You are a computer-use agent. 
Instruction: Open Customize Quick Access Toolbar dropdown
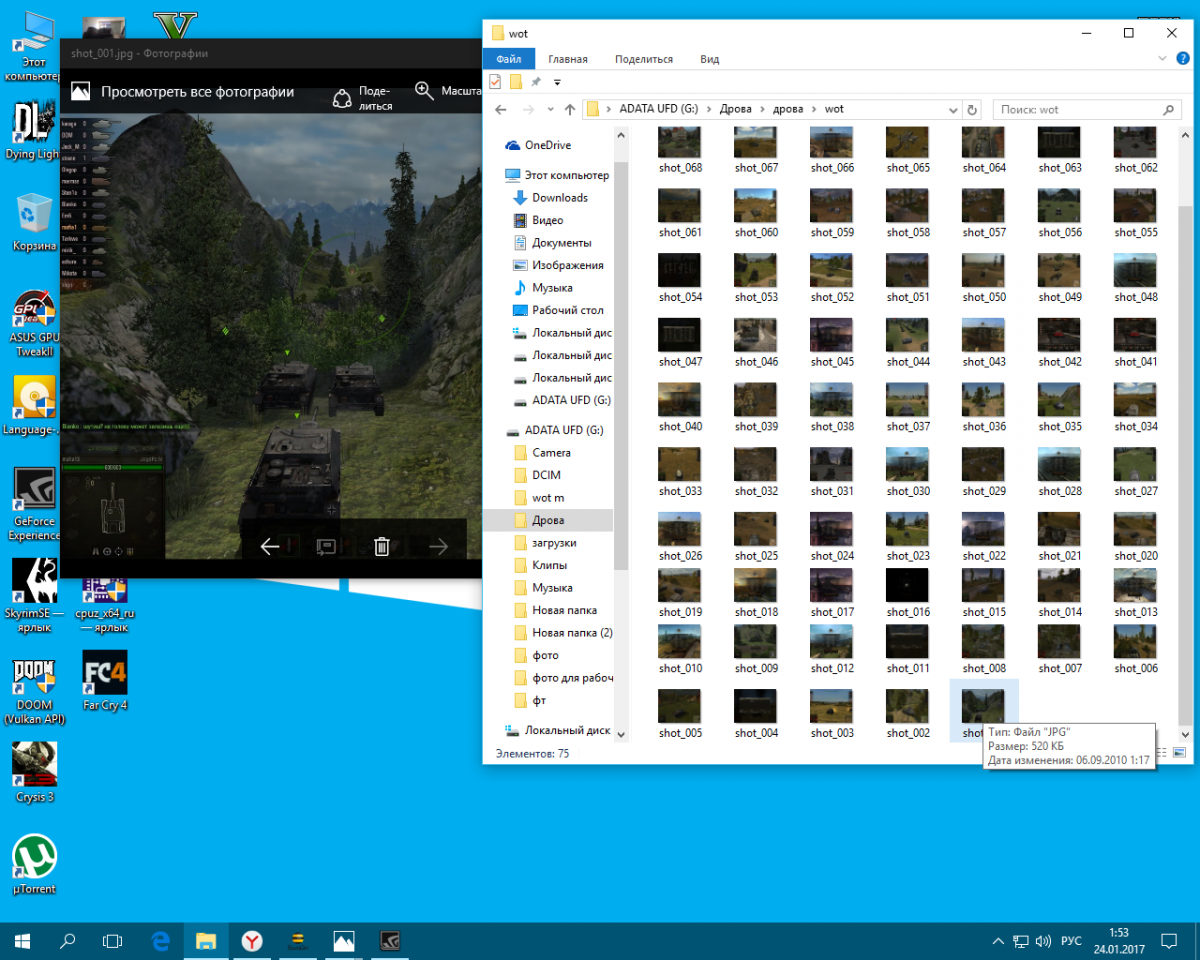point(557,82)
